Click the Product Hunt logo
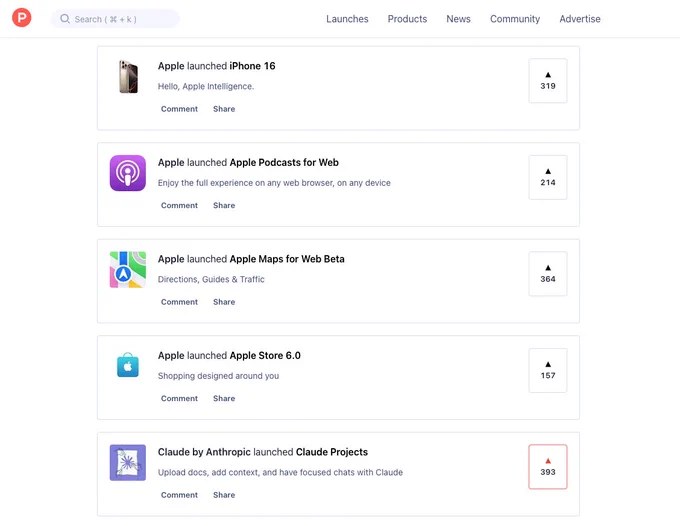 pyautogui.click(x=22, y=18)
